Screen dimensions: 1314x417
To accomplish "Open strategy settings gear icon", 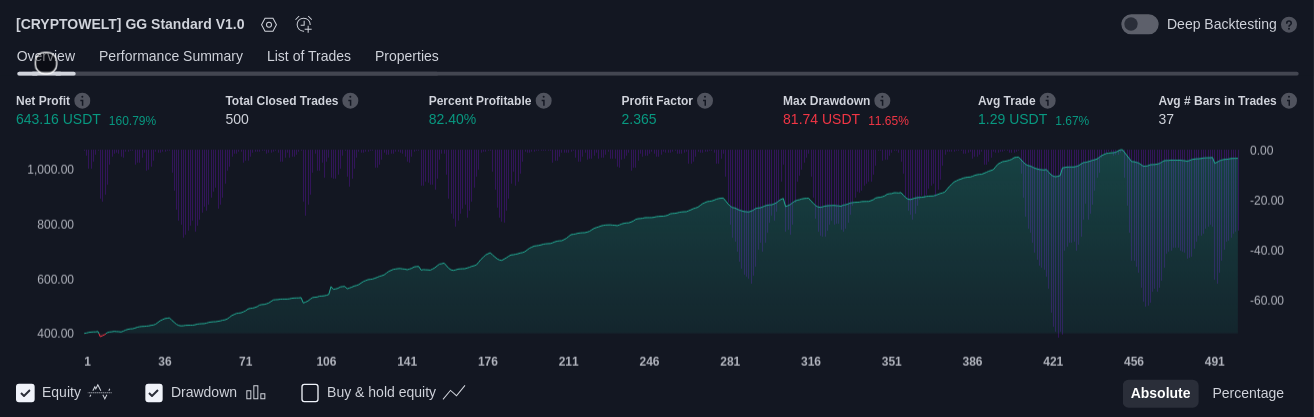I will [268, 25].
